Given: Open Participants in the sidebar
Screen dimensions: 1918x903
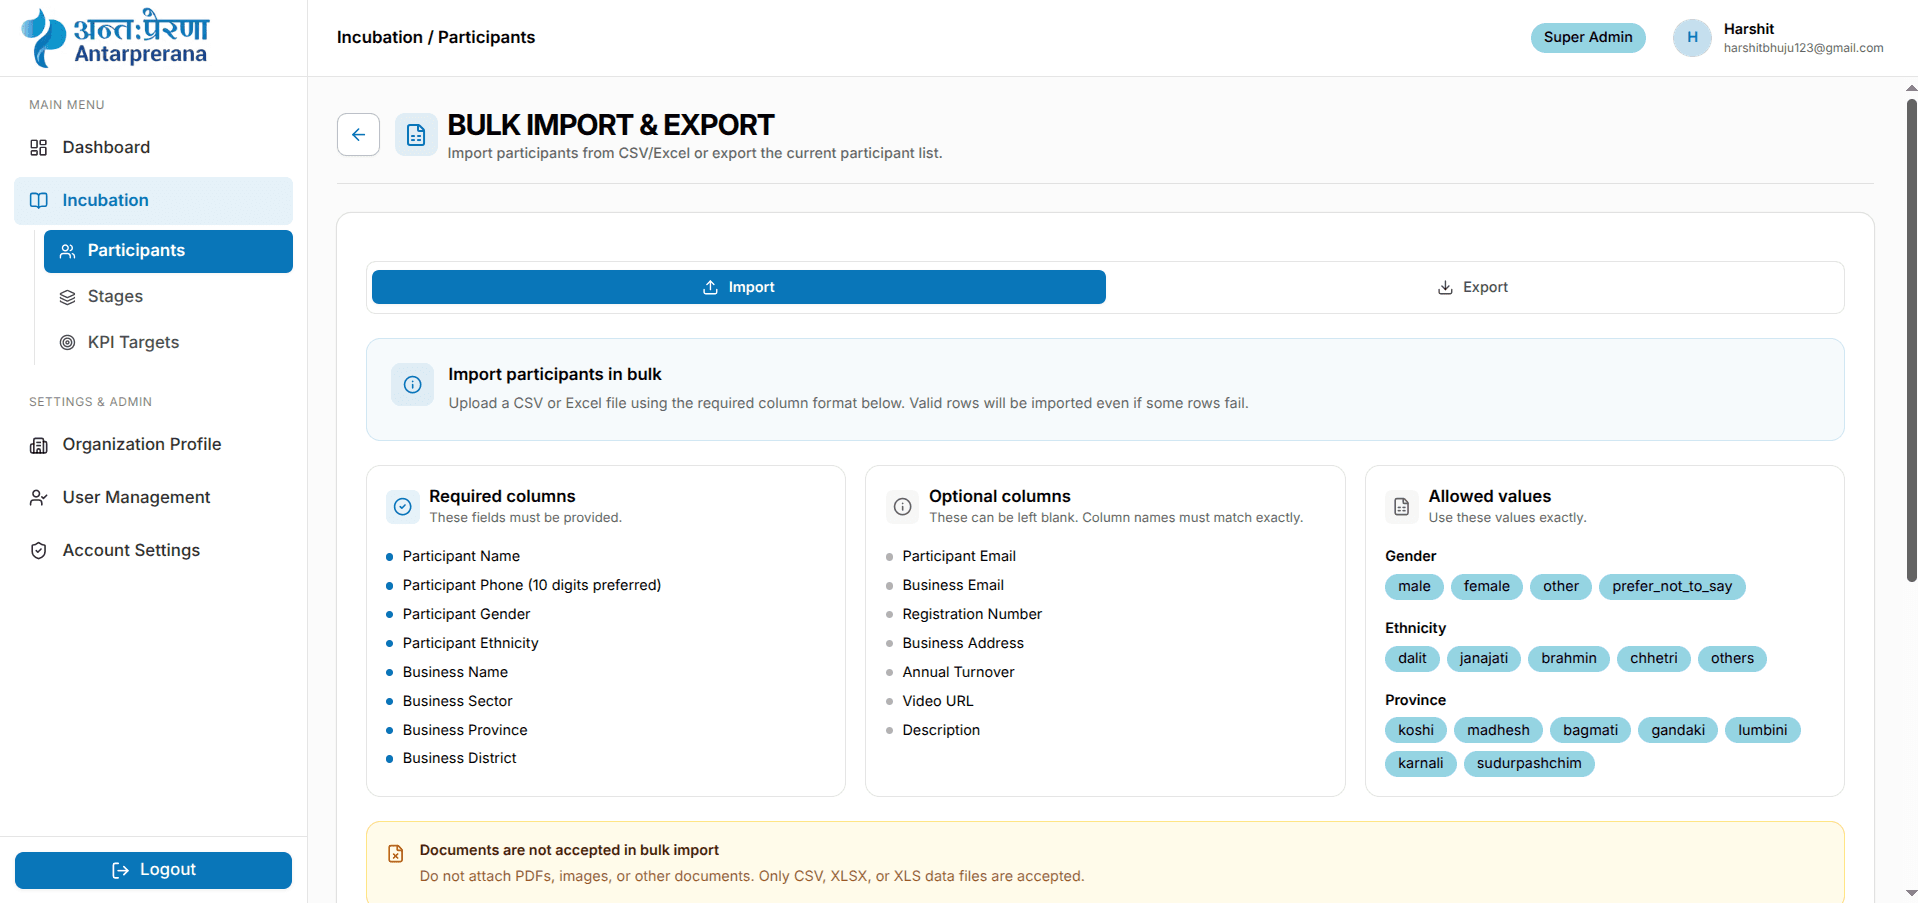Looking at the screenshot, I should [168, 251].
